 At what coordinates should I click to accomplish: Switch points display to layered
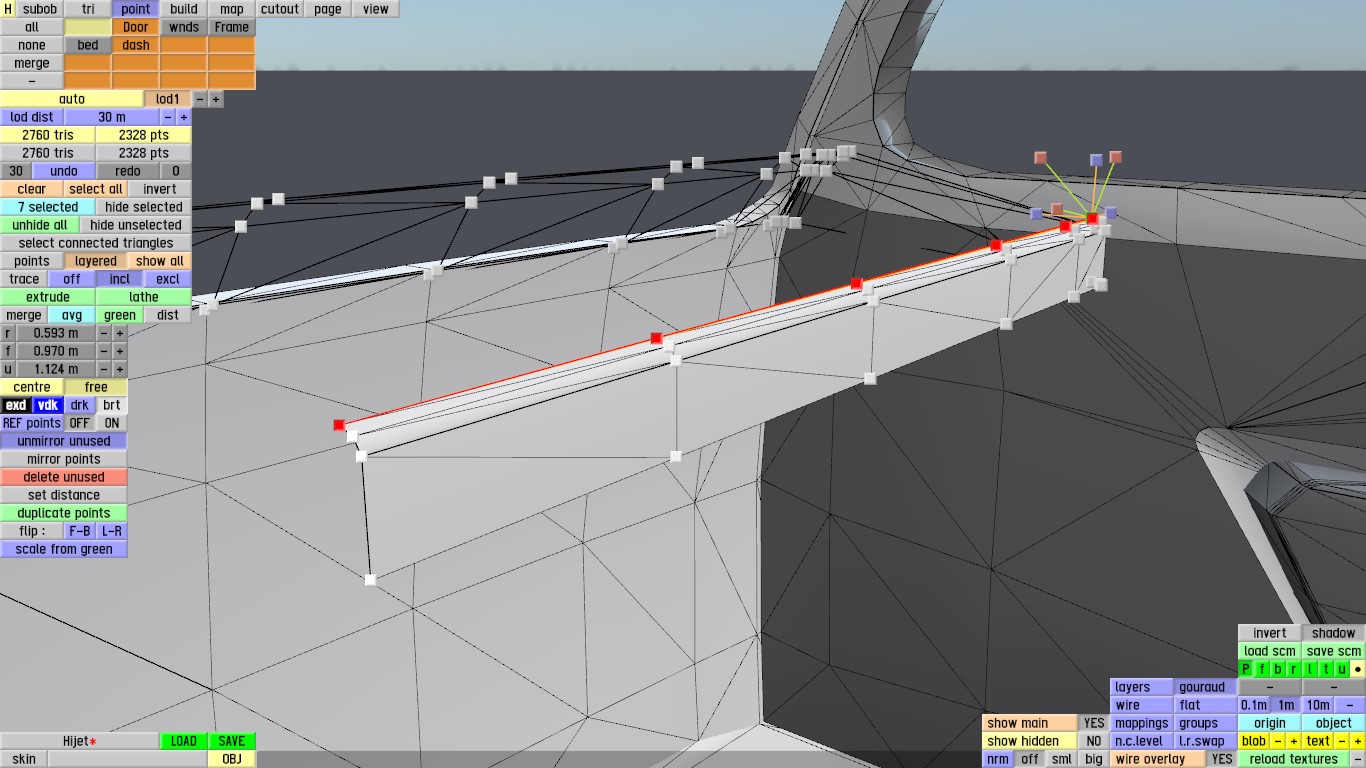pos(96,261)
